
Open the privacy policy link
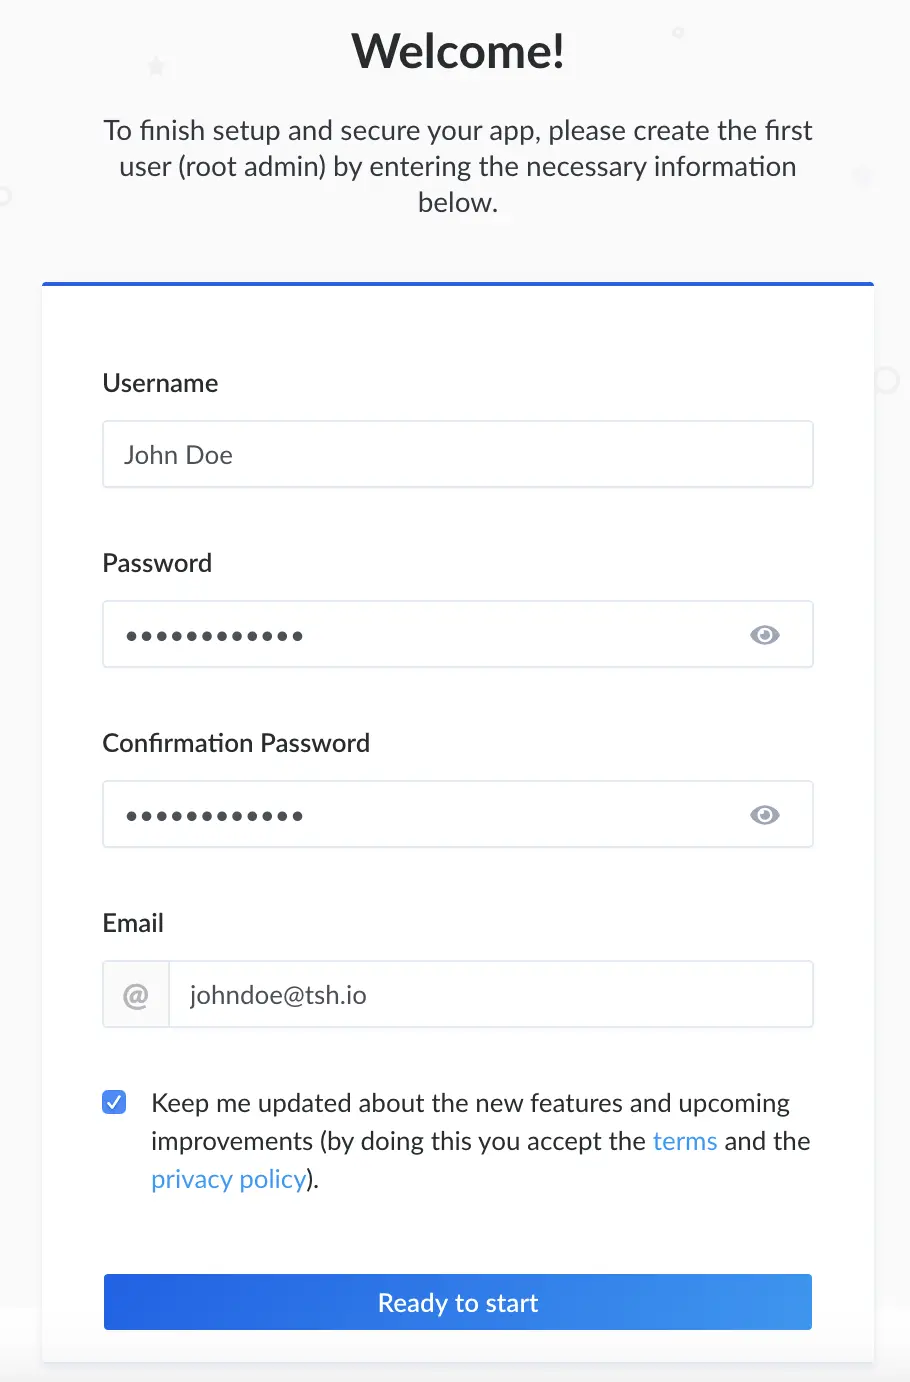(228, 1179)
